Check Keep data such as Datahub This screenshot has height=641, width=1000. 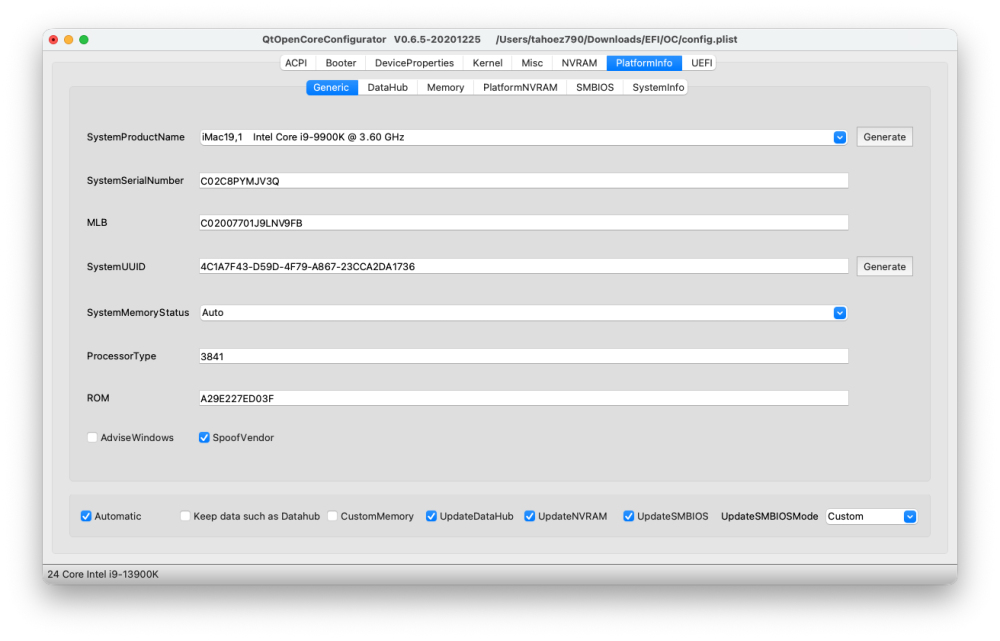click(x=185, y=516)
